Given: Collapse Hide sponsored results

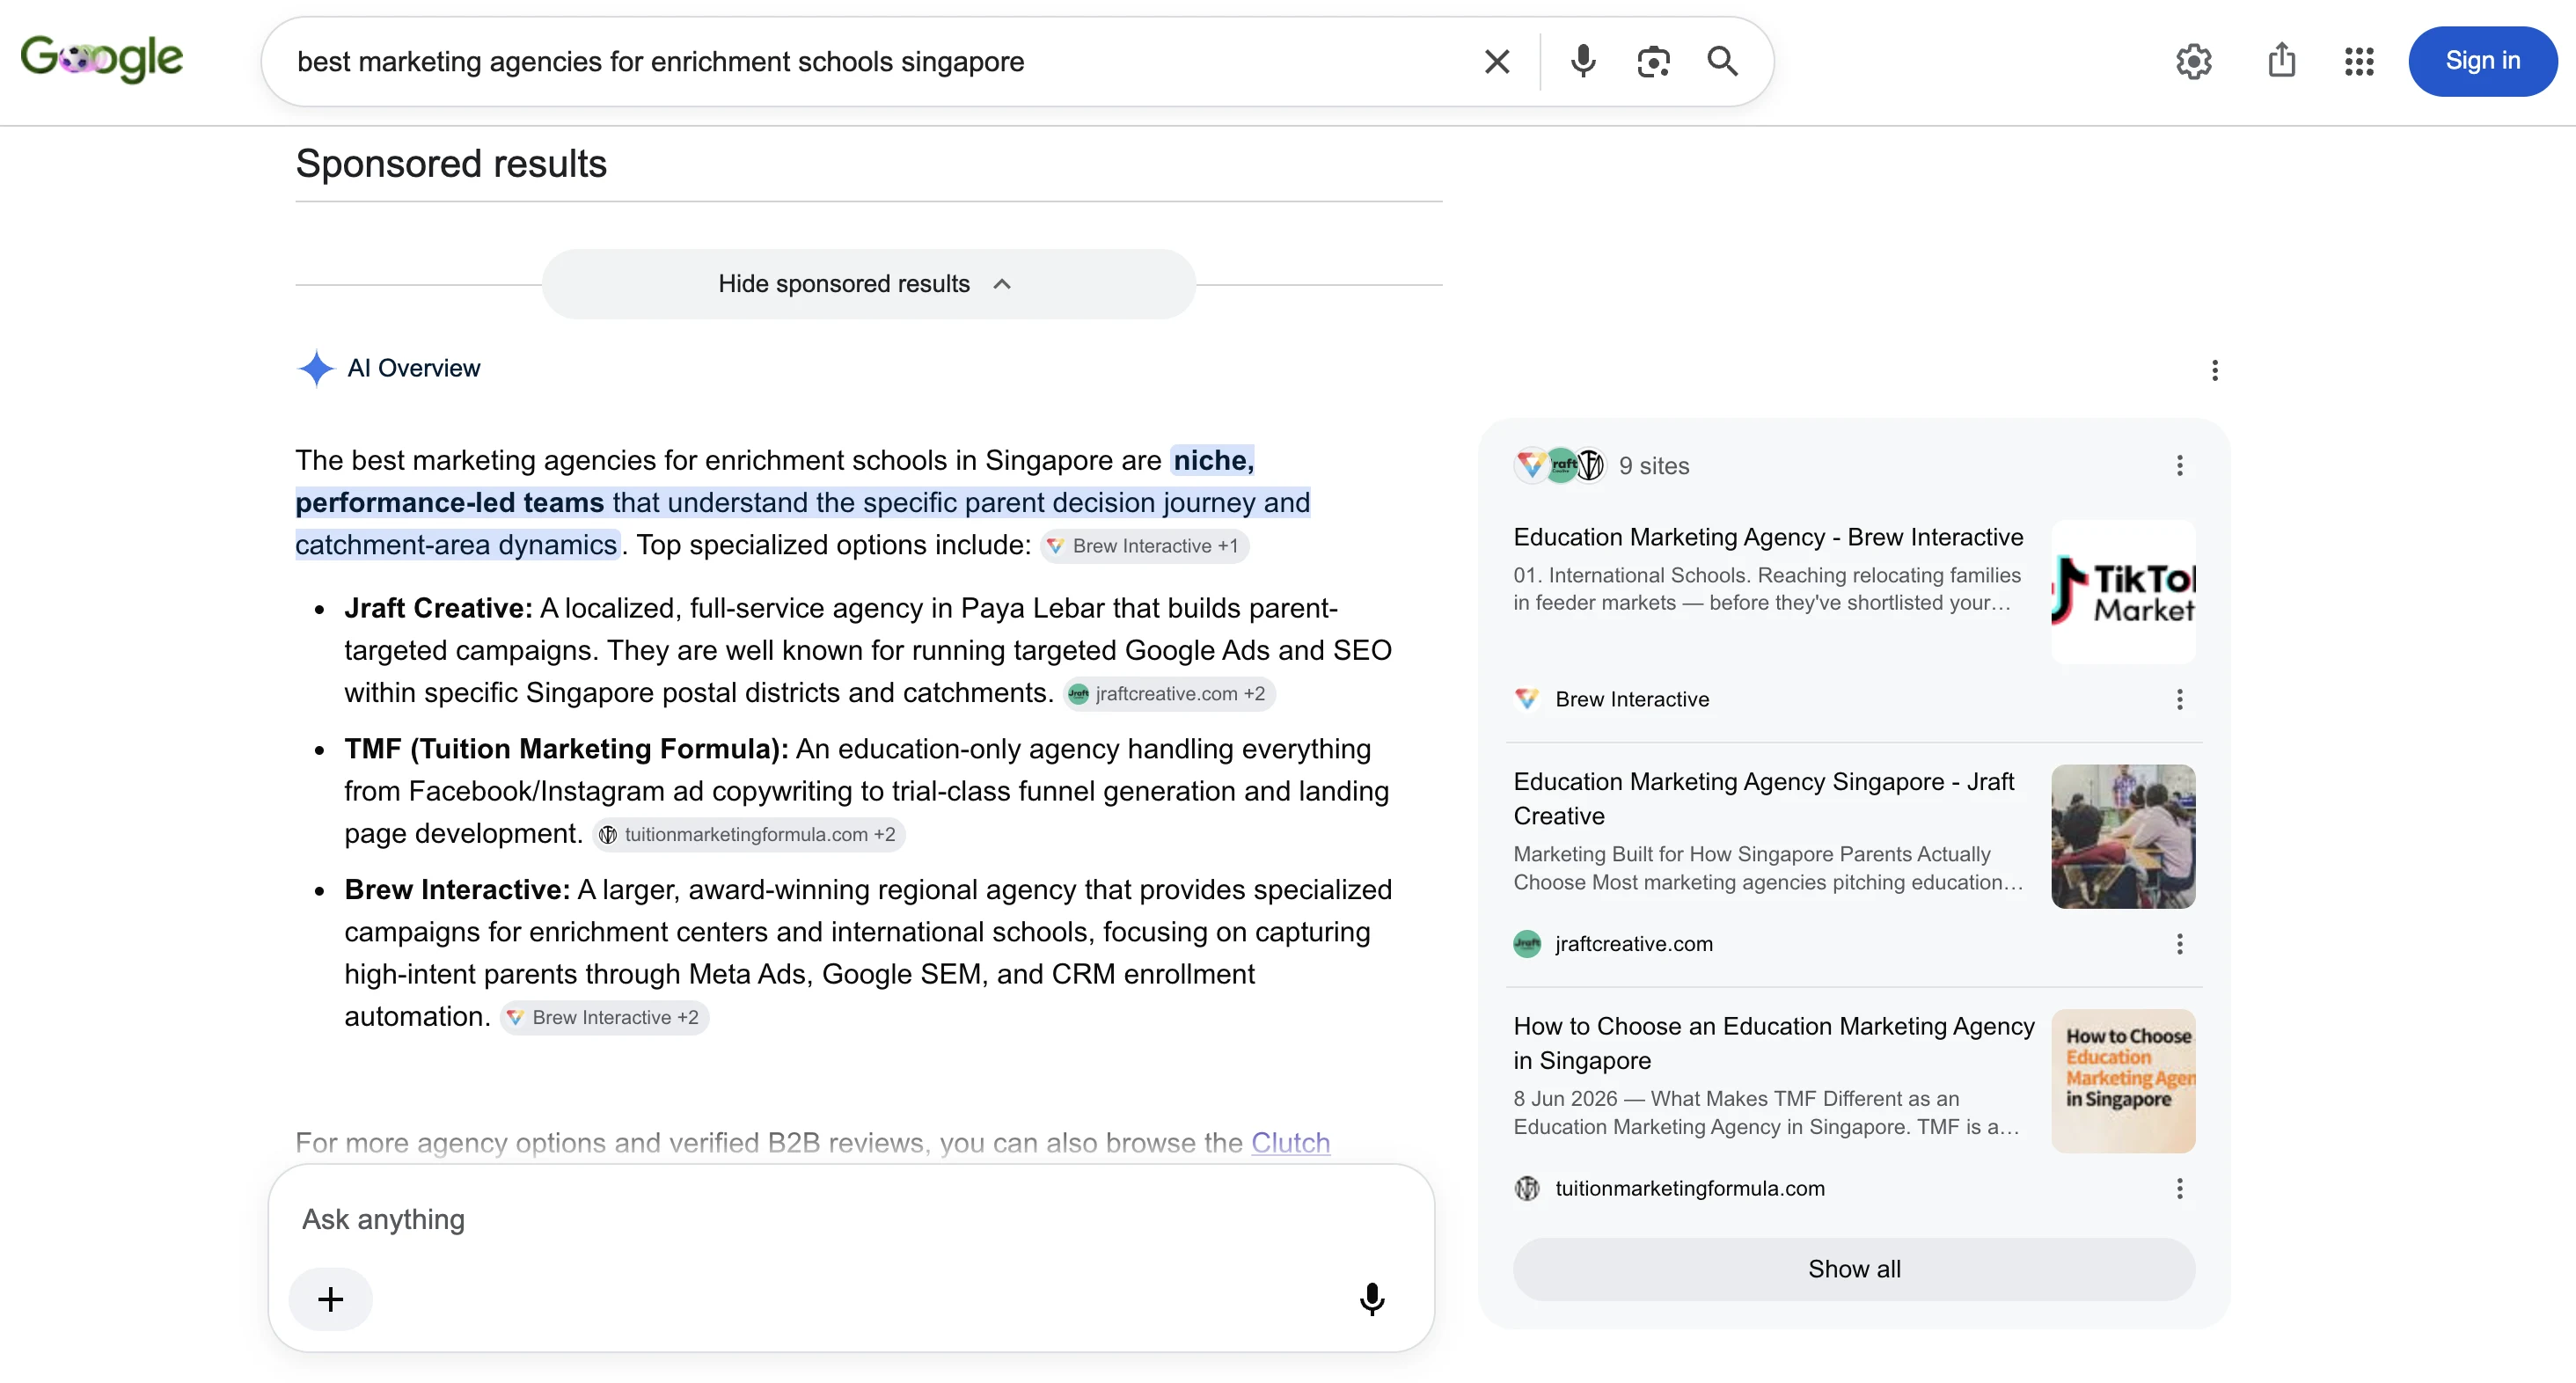Looking at the screenshot, I should (868, 284).
